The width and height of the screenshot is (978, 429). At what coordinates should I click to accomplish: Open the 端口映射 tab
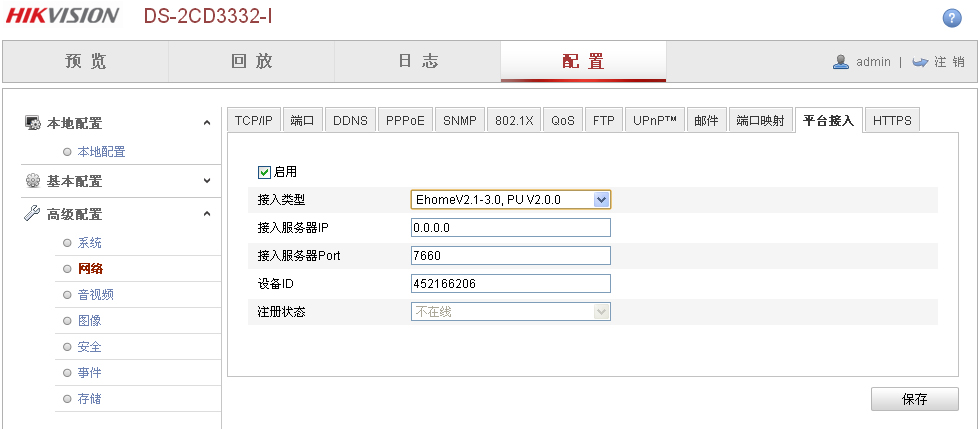point(760,120)
